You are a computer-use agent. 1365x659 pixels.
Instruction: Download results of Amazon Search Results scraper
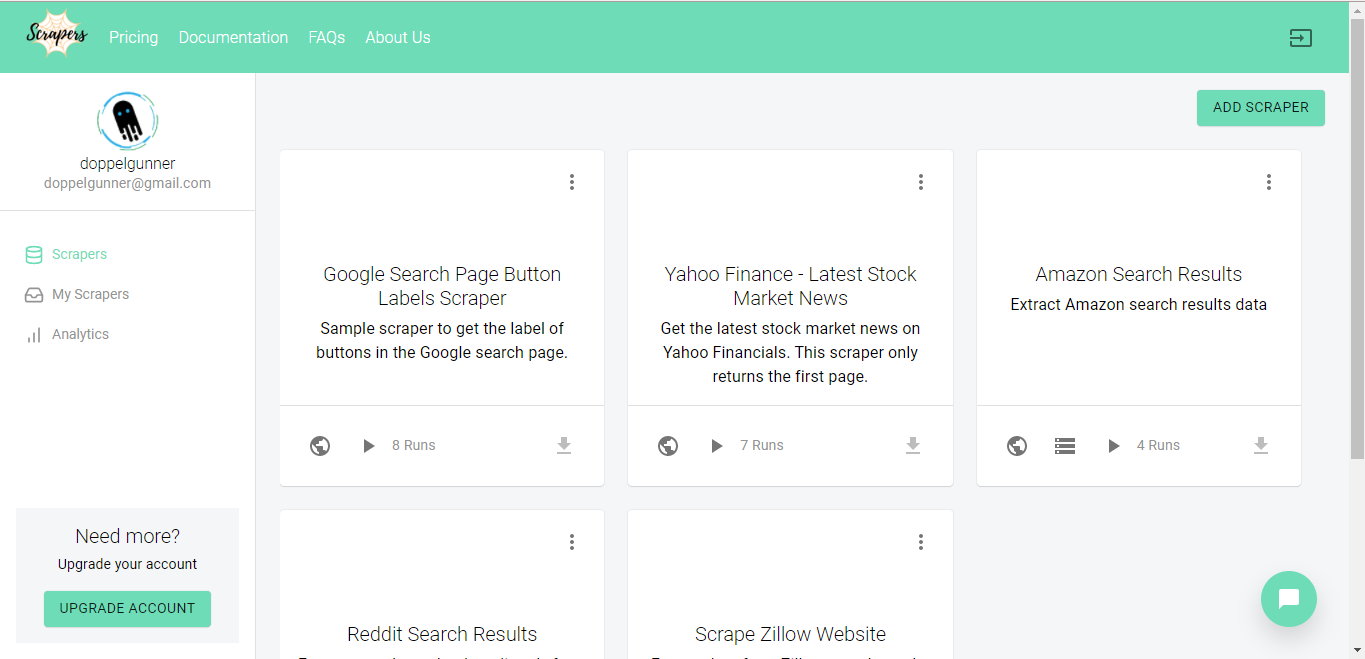pos(1261,446)
